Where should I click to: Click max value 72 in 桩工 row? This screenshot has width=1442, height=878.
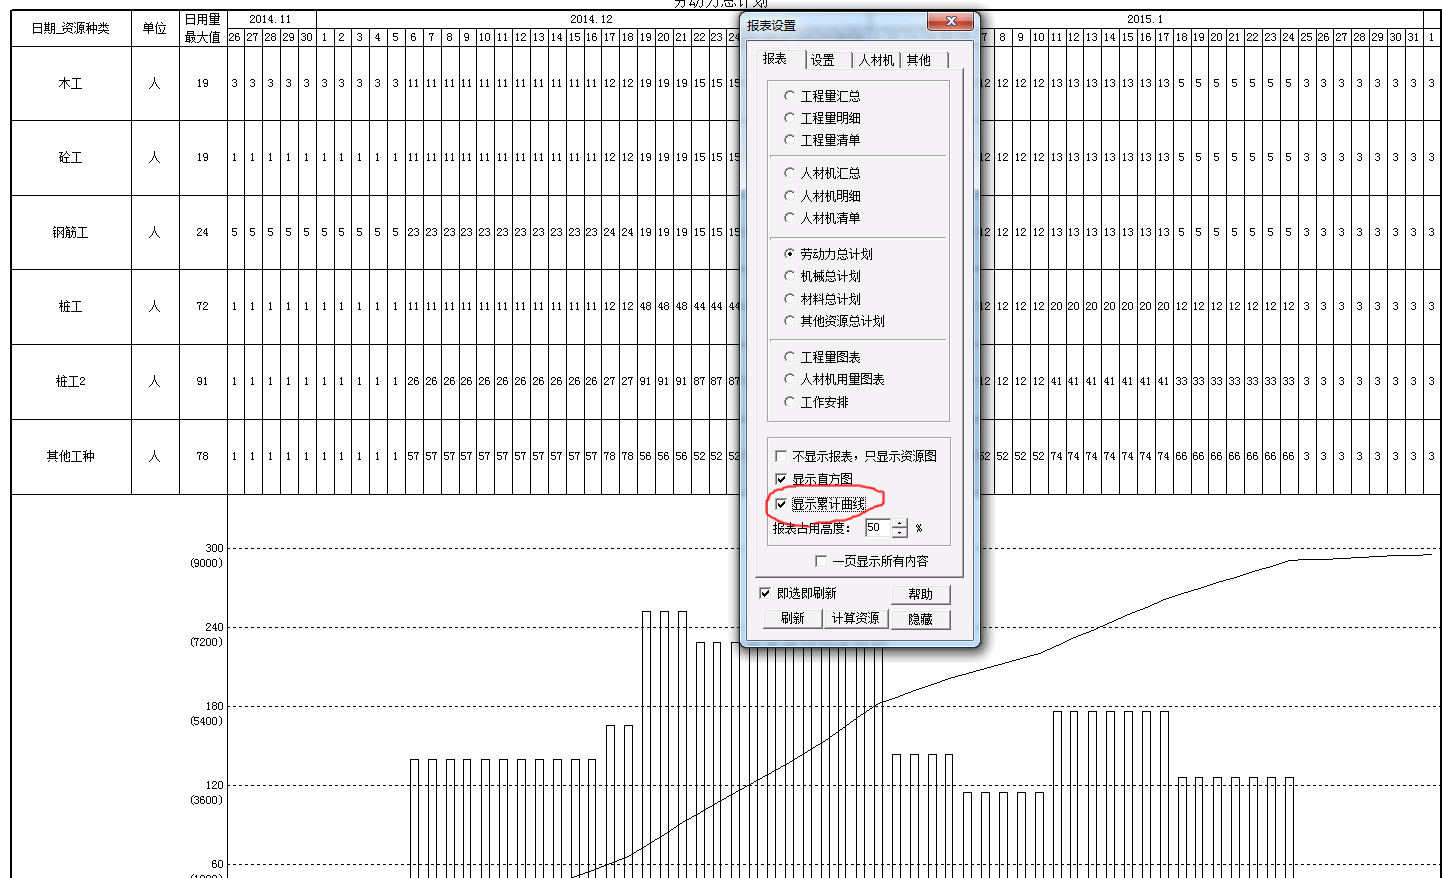[202, 307]
